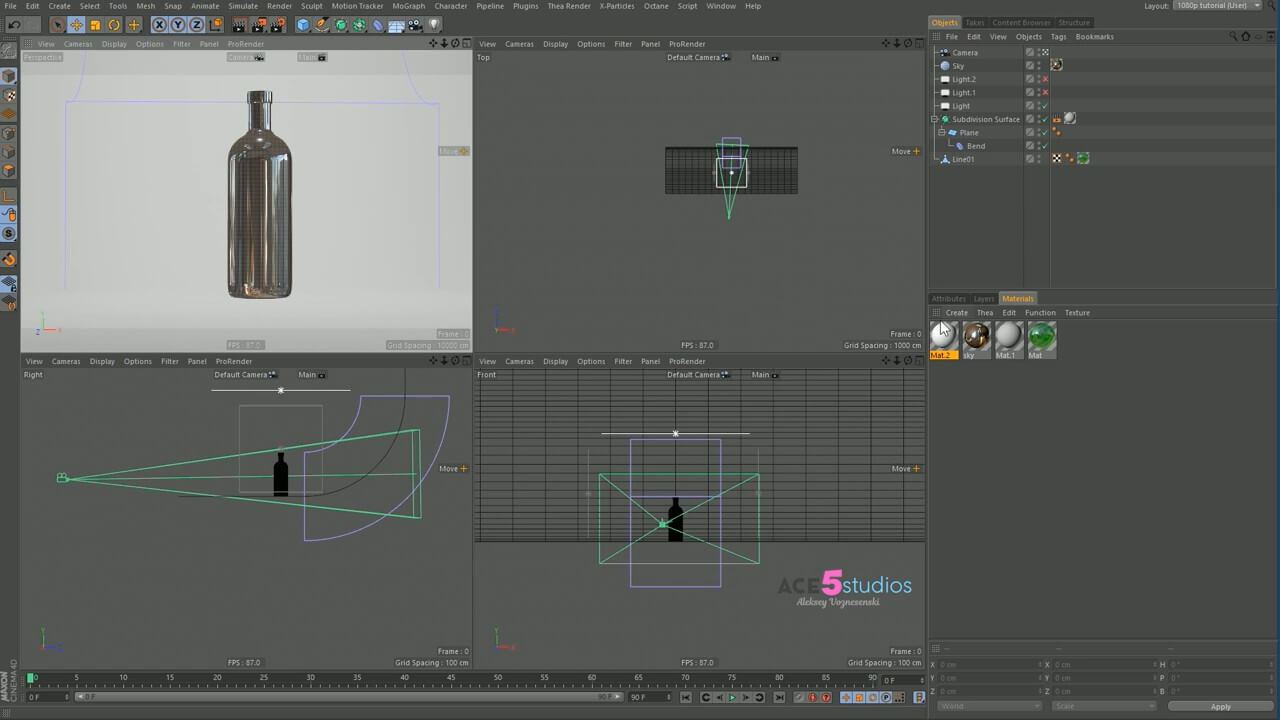Enable Light.2 using its red cross
This screenshot has height=720, width=1280.
click(1045, 79)
